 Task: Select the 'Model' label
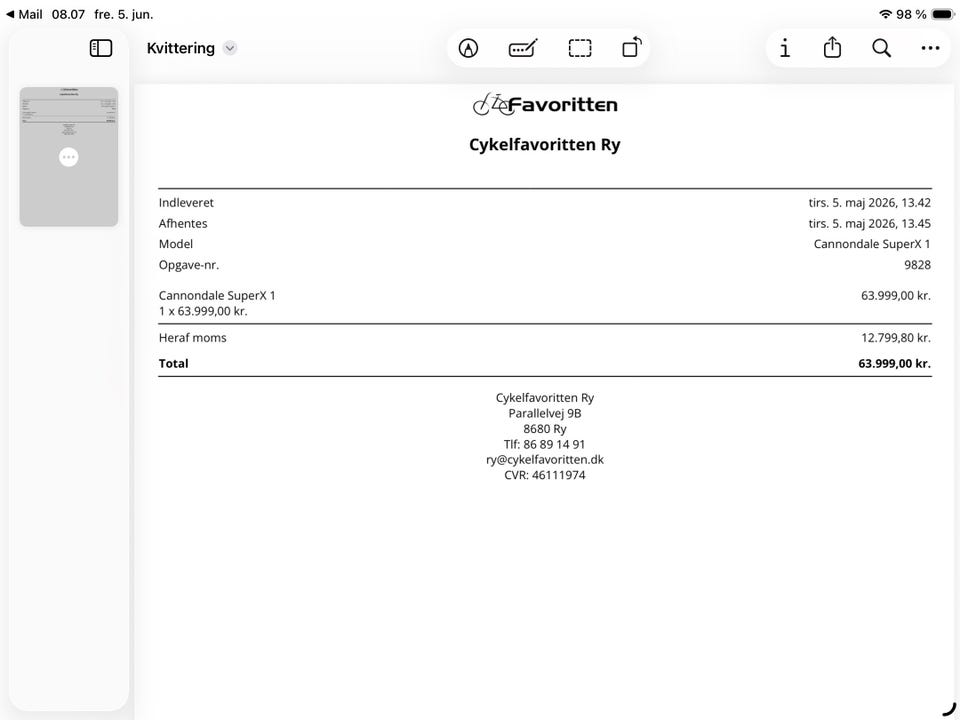click(176, 244)
